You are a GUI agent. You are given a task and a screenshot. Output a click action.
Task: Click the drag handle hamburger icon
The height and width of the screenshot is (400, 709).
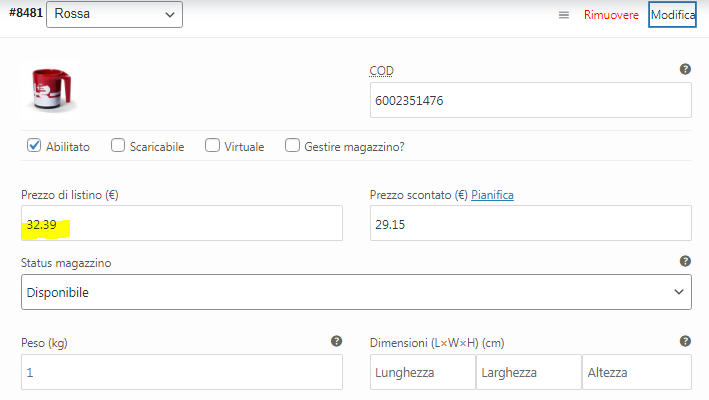563,15
